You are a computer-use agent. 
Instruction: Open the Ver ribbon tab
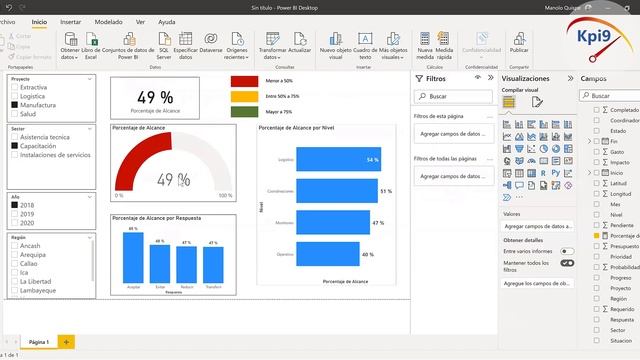(140, 22)
